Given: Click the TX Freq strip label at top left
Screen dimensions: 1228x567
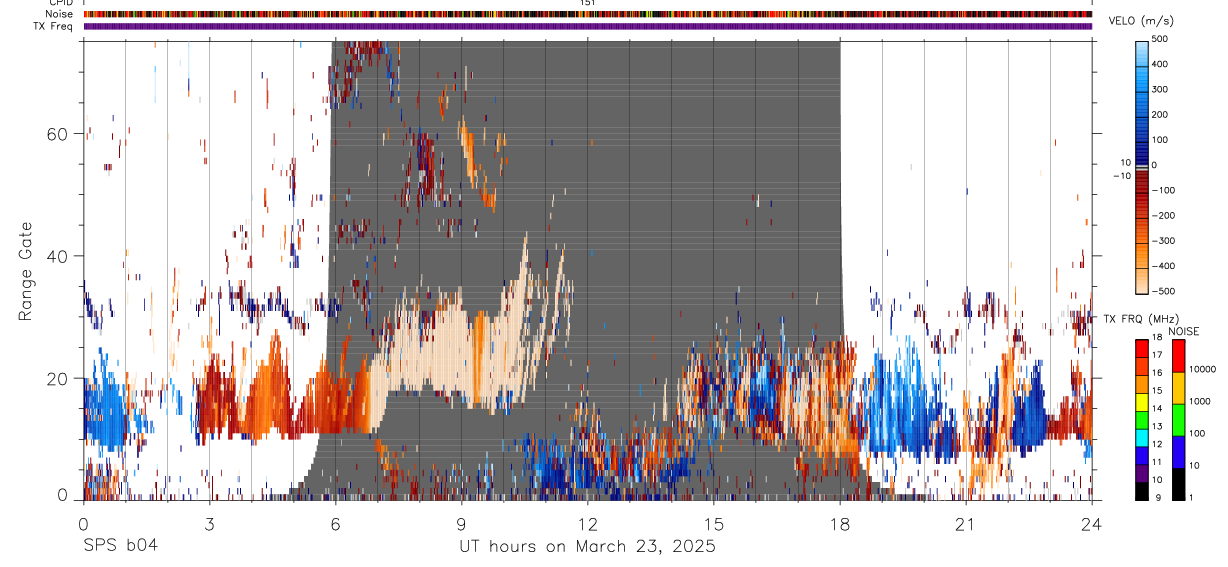Looking at the screenshot, I should tap(53, 26).
